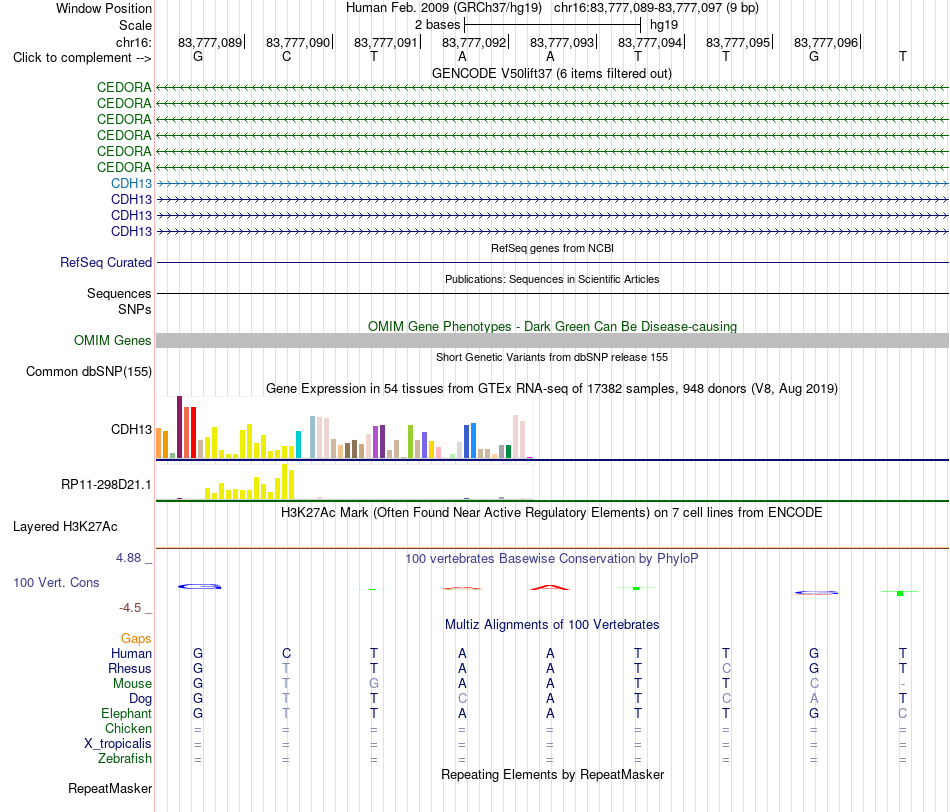Select the Zebrafish species label
Screen dimensions: 950x812
[124, 758]
